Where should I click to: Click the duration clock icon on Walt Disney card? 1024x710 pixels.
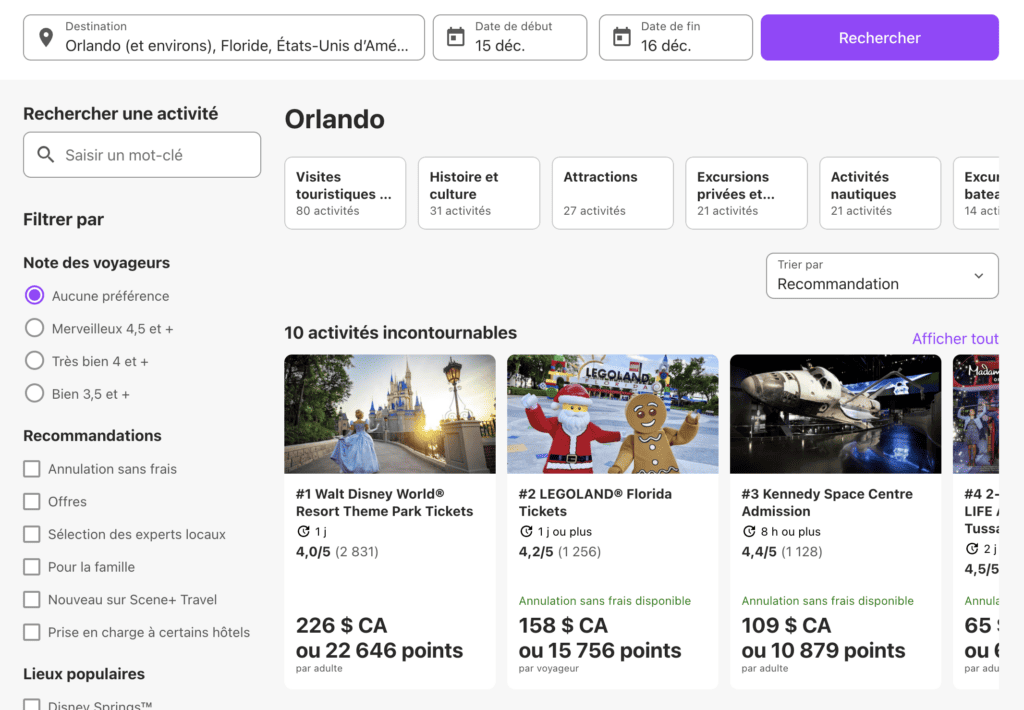[304, 532]
